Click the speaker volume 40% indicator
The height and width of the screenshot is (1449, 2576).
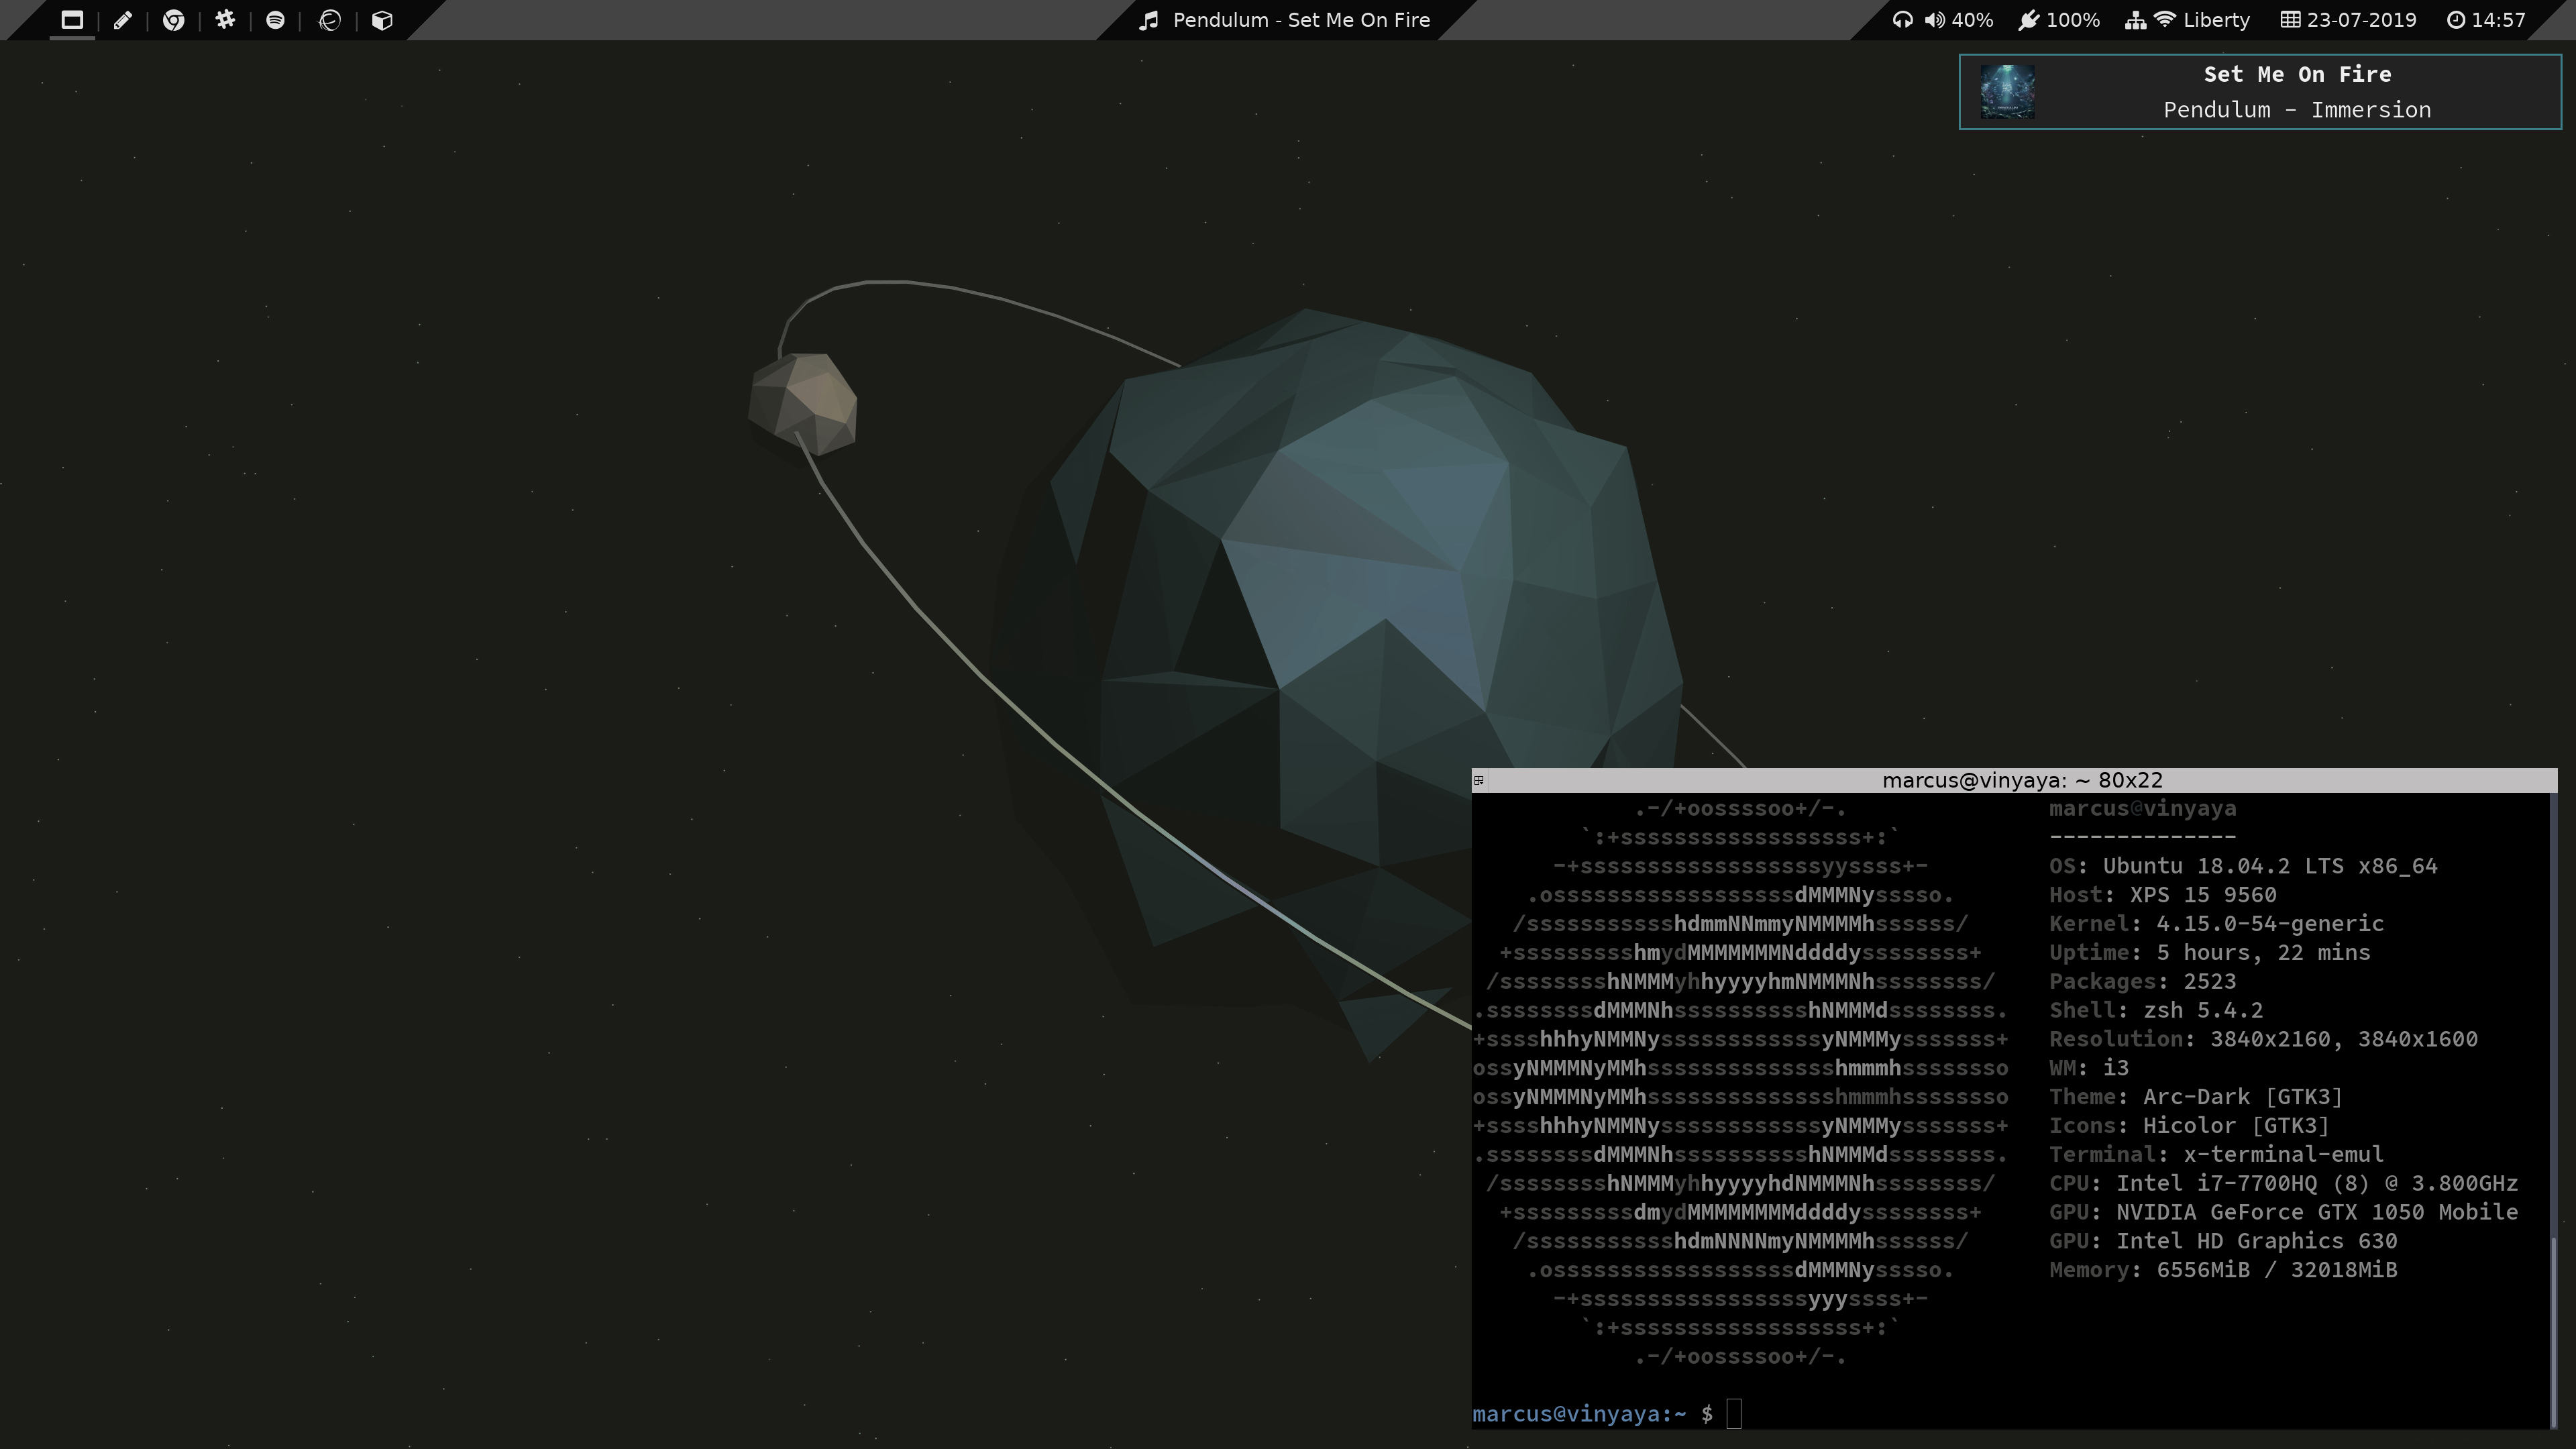[x=1958, y=20]
